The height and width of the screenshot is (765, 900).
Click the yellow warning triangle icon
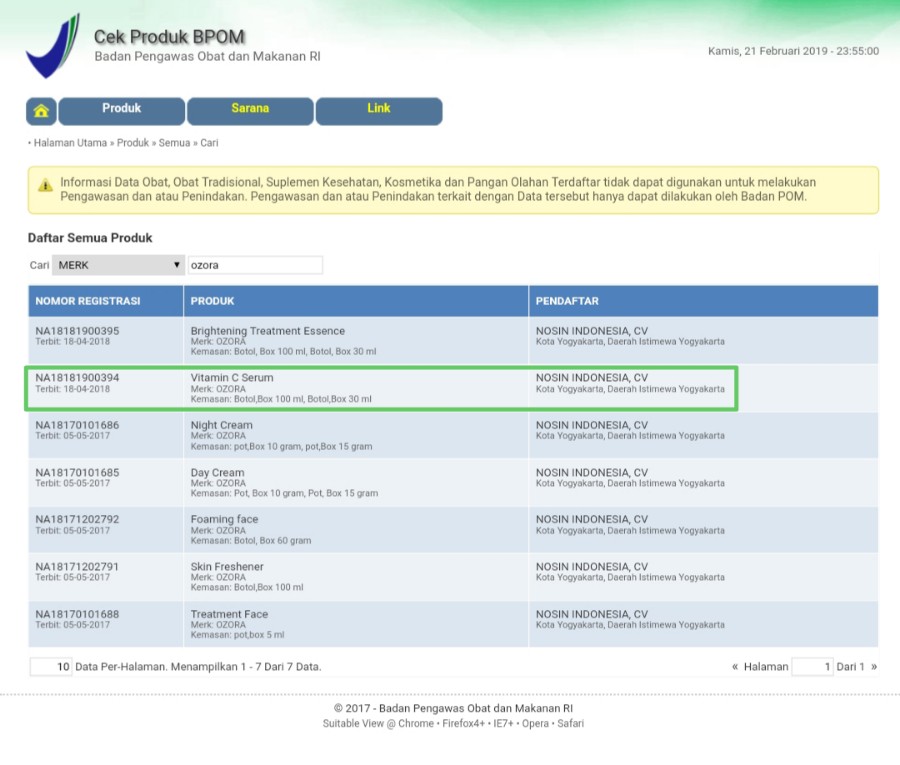coord(45,185)
